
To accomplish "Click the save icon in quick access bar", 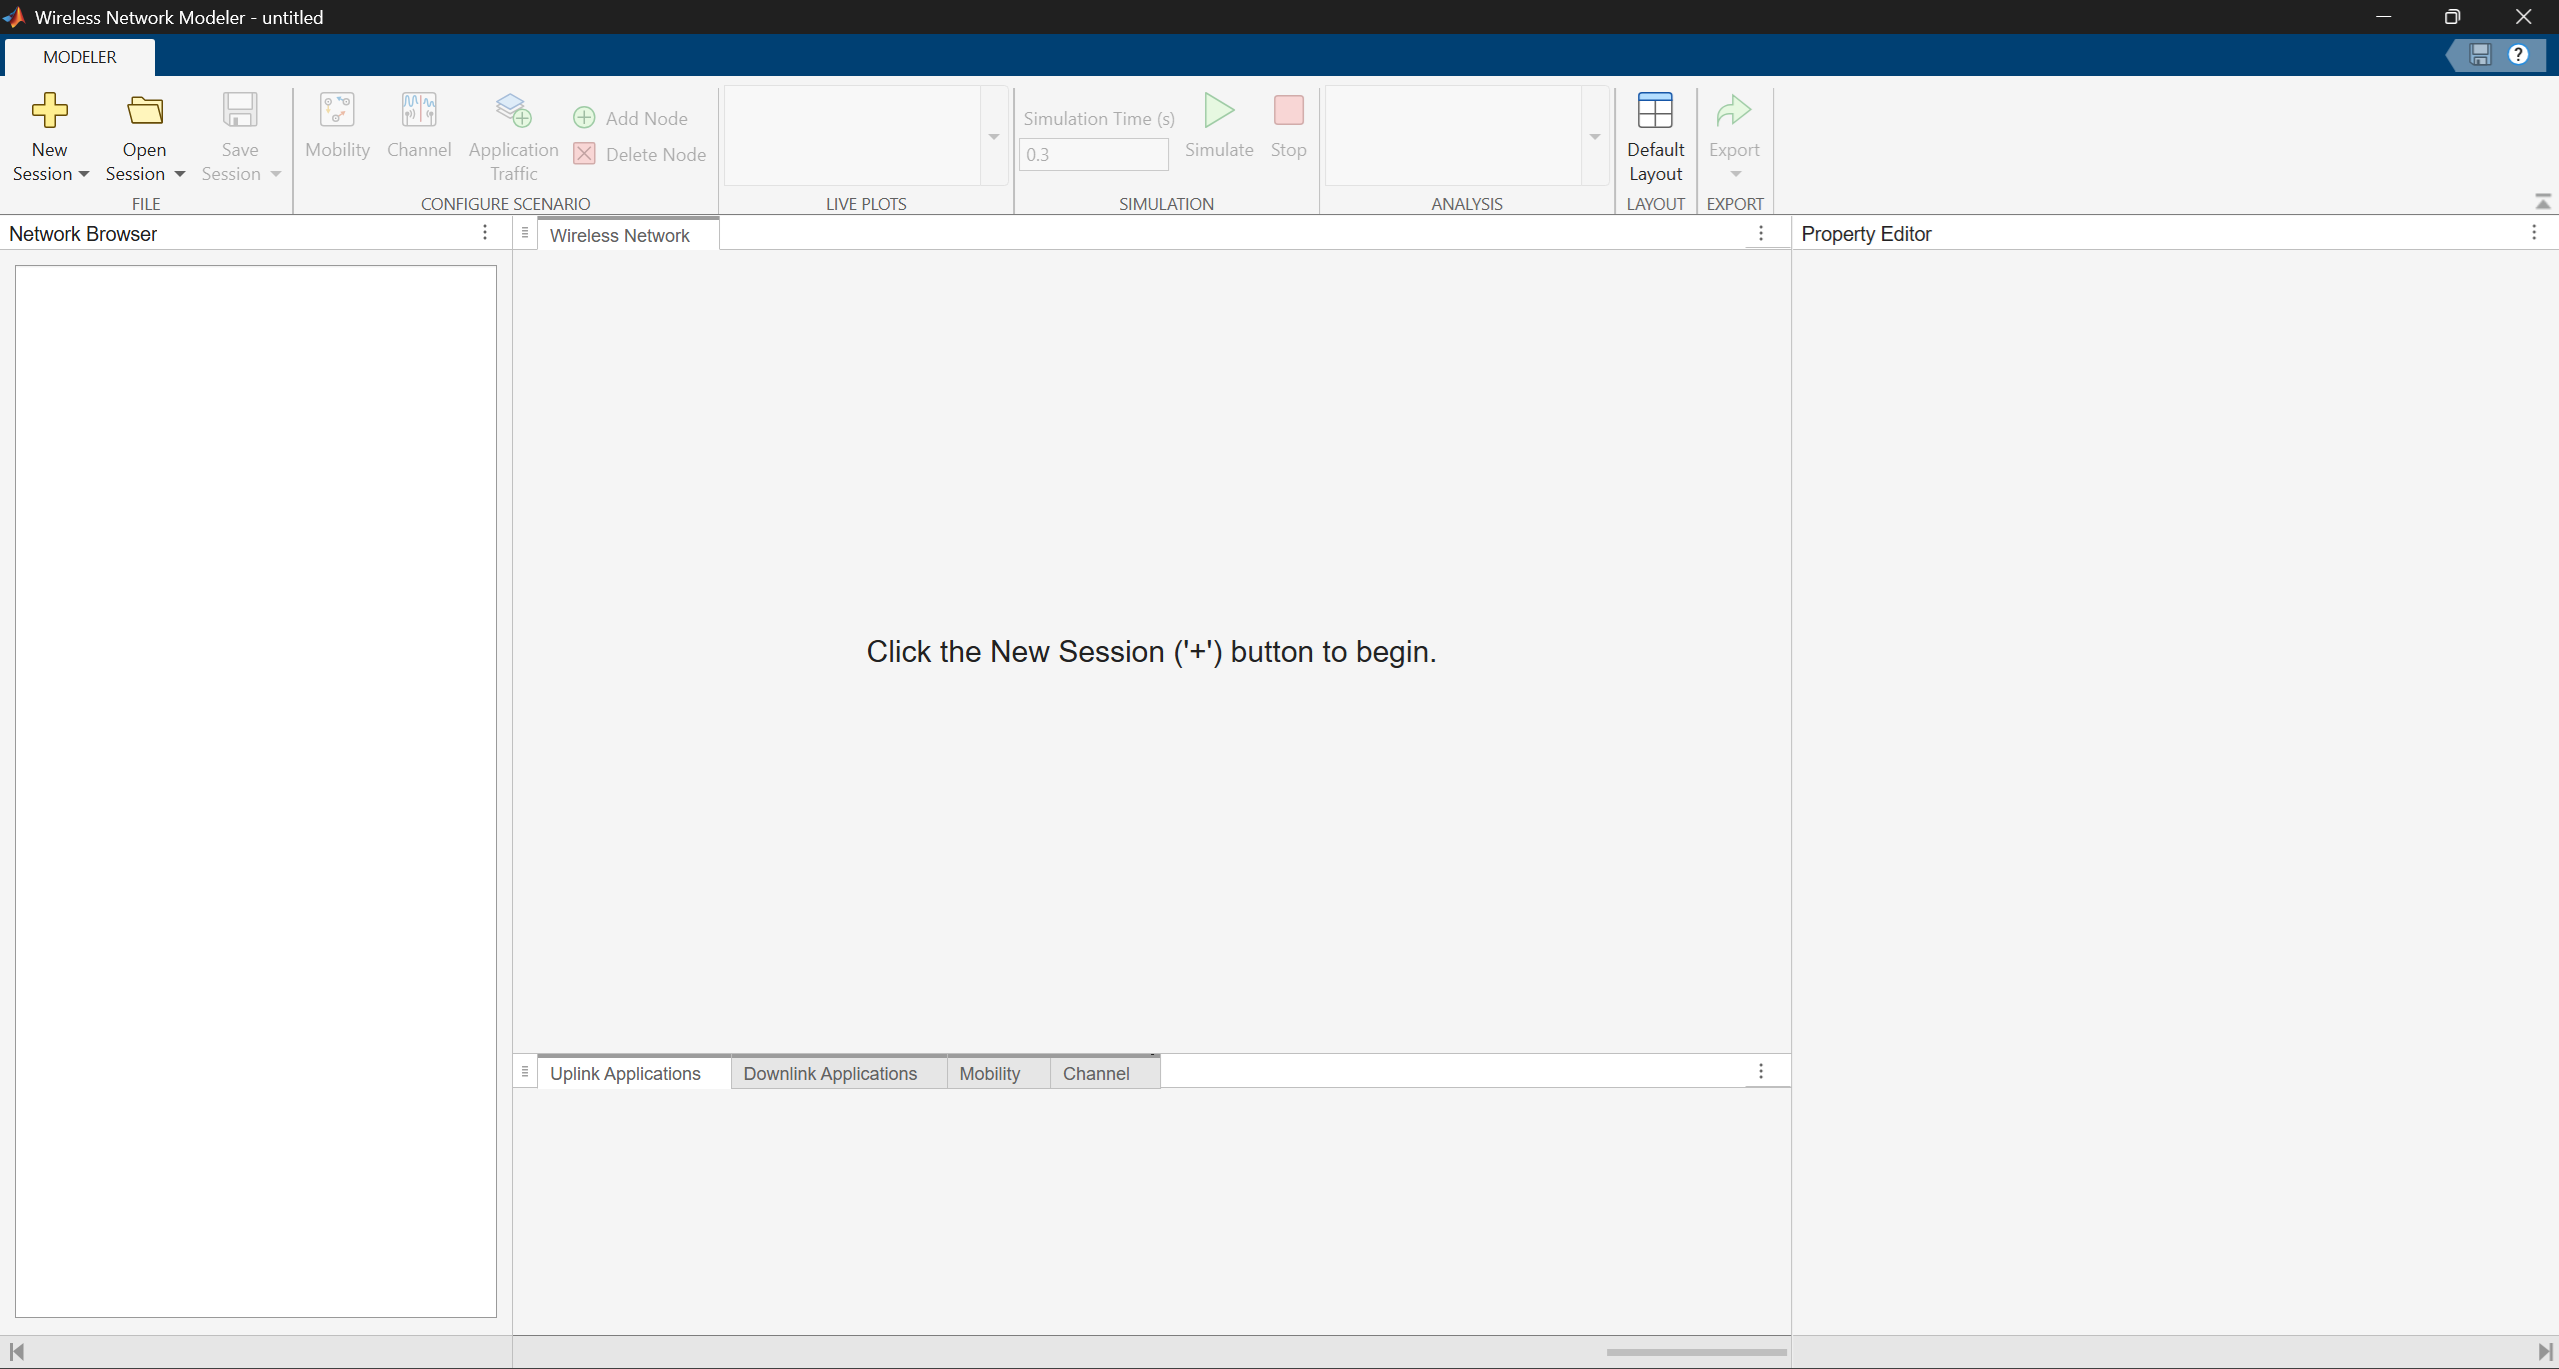I will 2480,55.
